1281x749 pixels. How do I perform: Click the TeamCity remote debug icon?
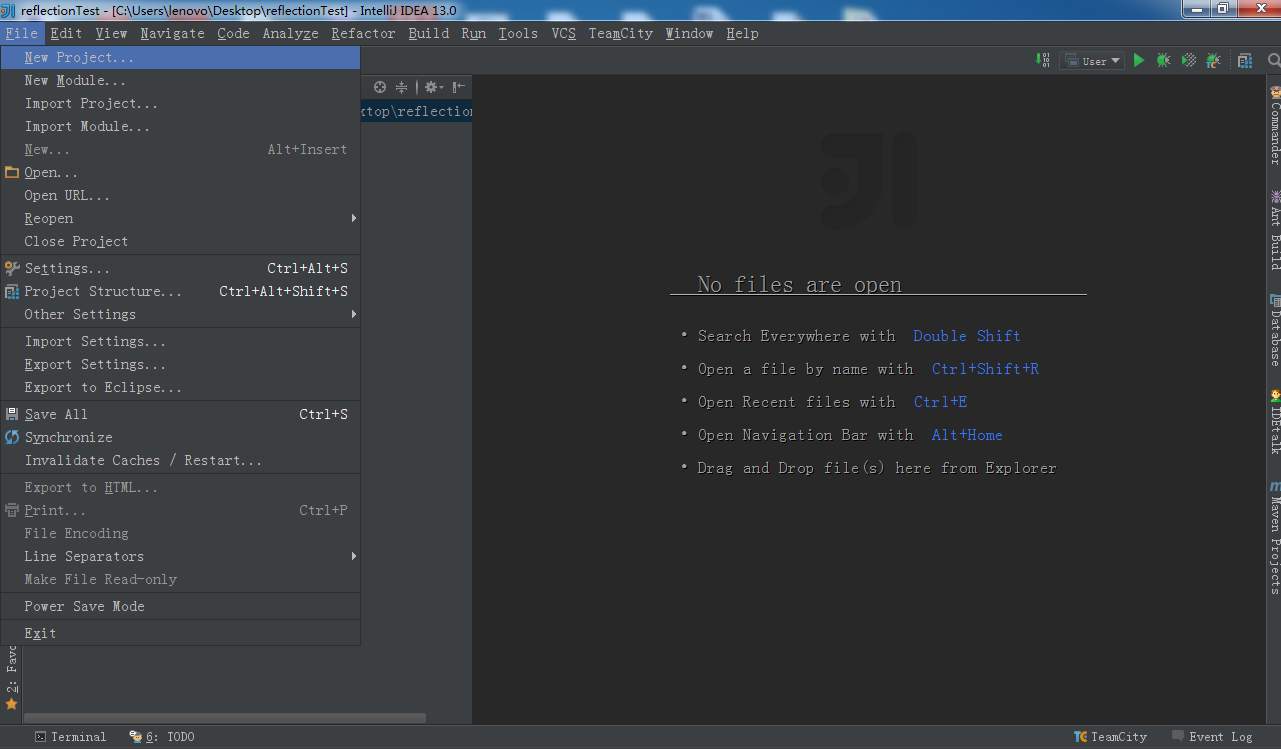(x=1213, y=60)
